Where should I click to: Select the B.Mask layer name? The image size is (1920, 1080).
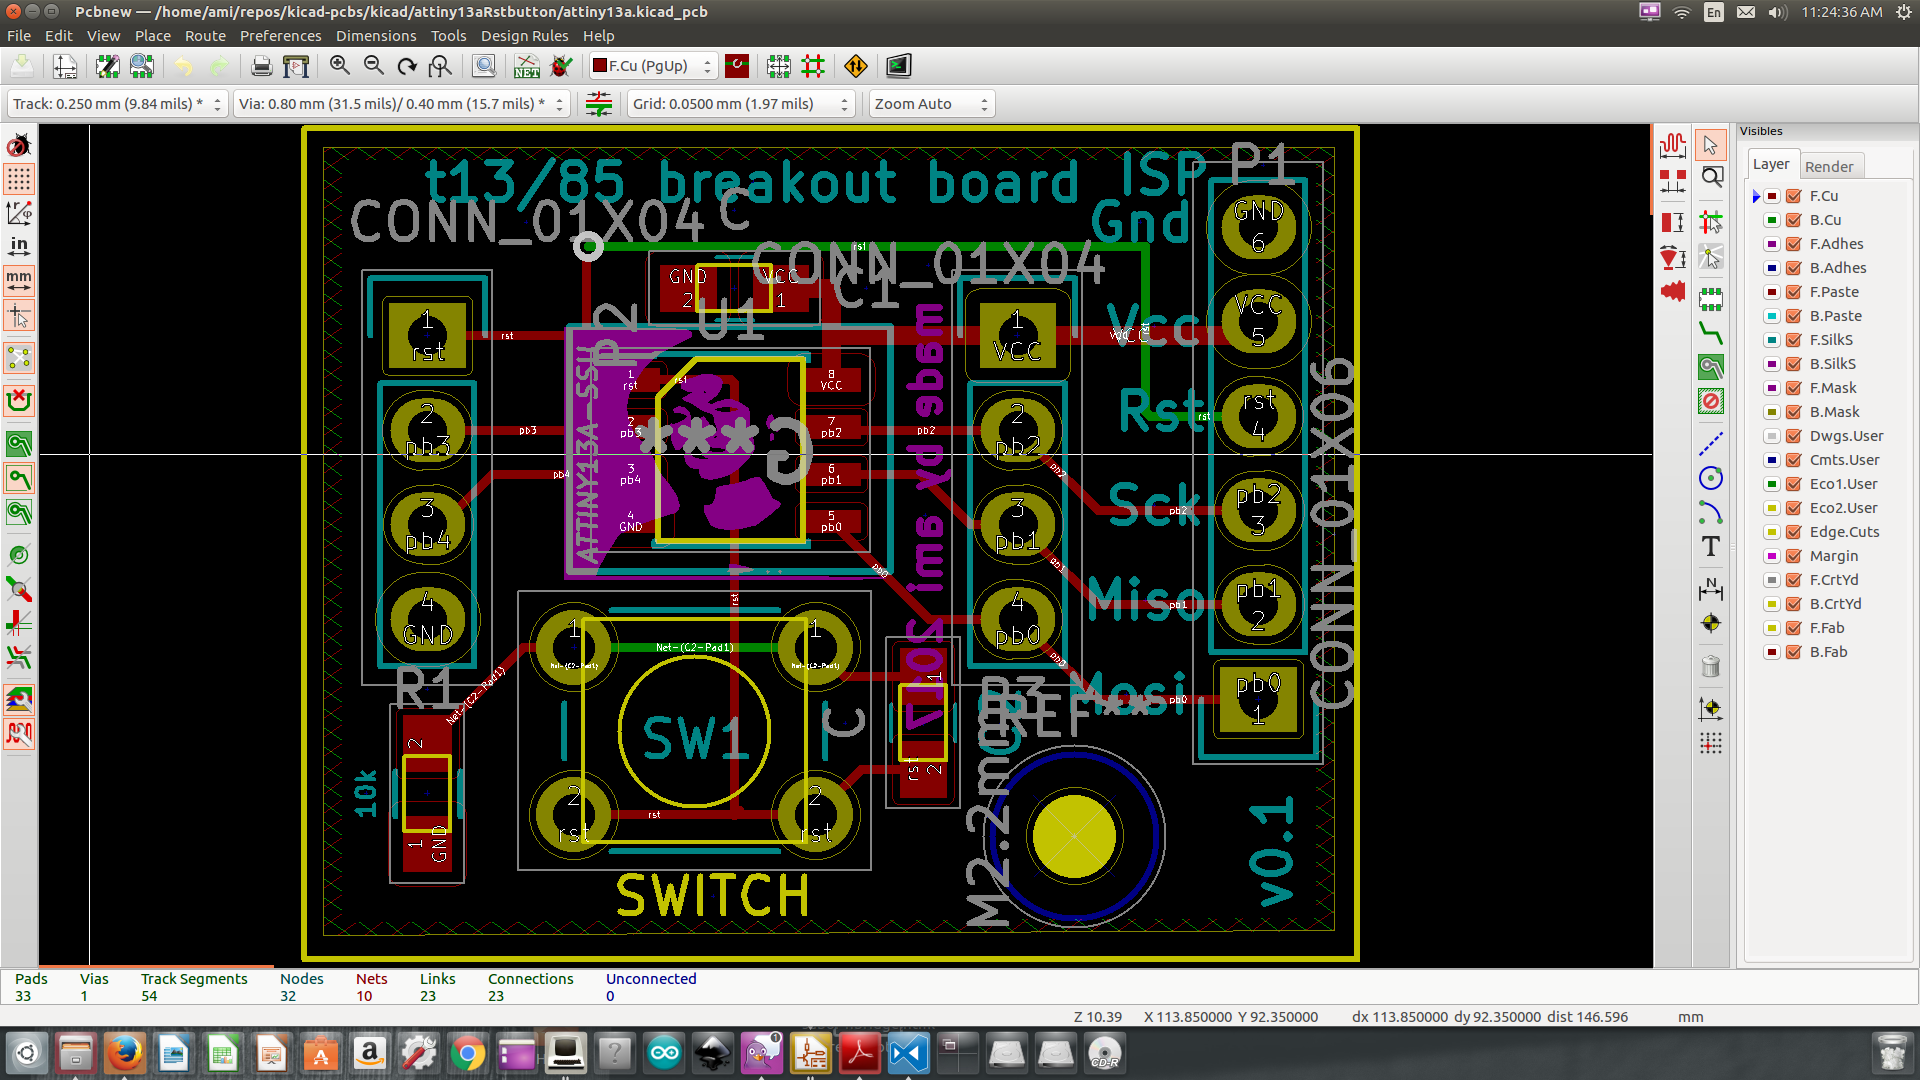(1834, 412)
